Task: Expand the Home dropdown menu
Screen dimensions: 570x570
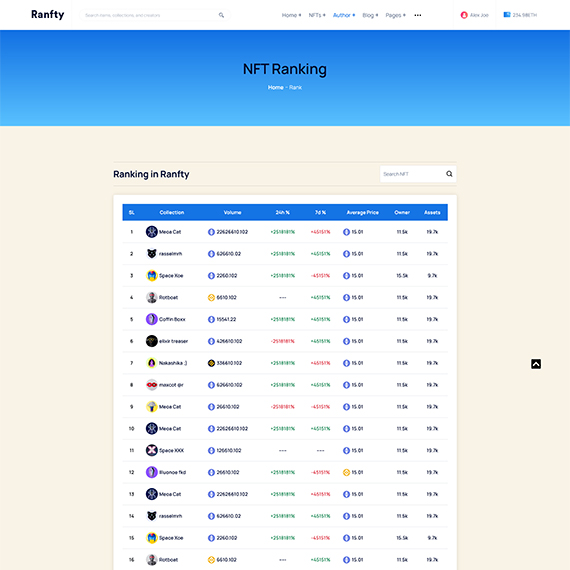Action: 292,15
